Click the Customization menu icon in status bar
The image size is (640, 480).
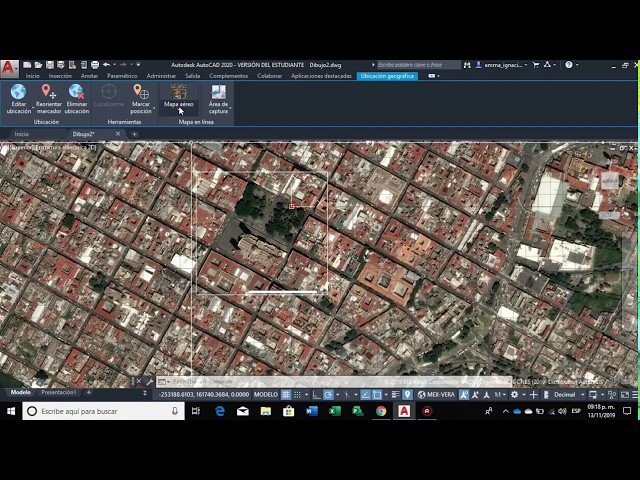(635, 395)
